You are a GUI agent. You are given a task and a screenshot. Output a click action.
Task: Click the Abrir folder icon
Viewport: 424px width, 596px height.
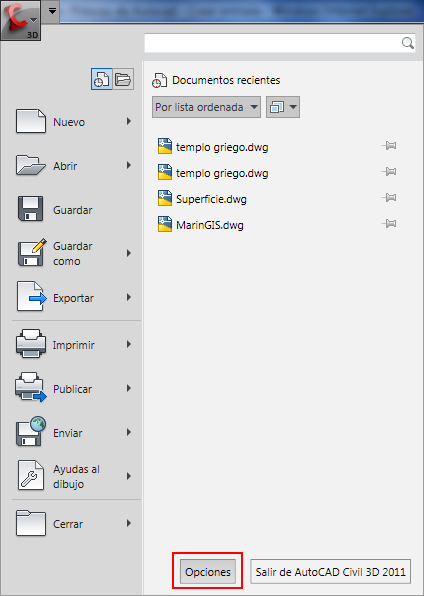(x=31, y=166)
